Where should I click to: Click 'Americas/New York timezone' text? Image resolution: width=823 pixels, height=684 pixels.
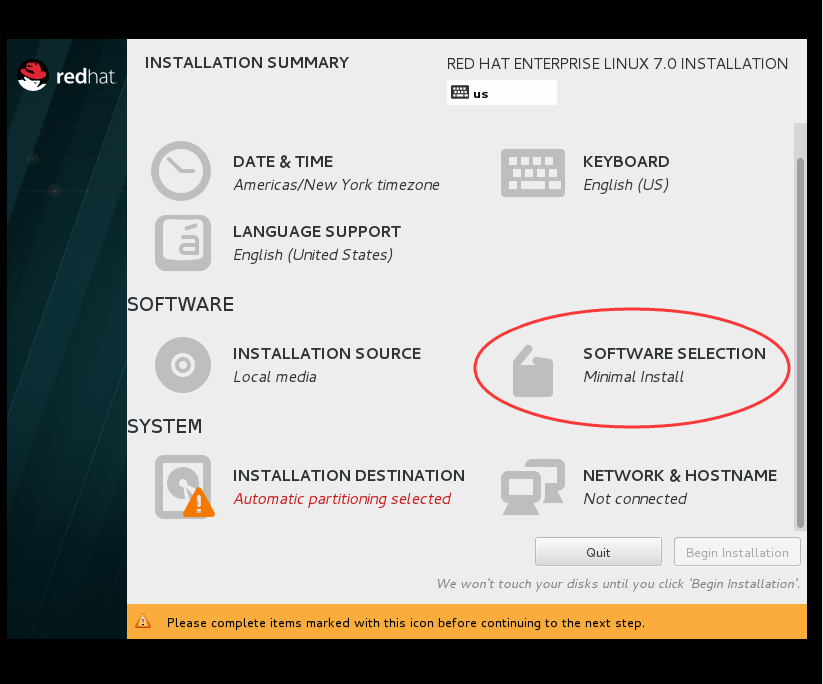(x=336, y=185)
